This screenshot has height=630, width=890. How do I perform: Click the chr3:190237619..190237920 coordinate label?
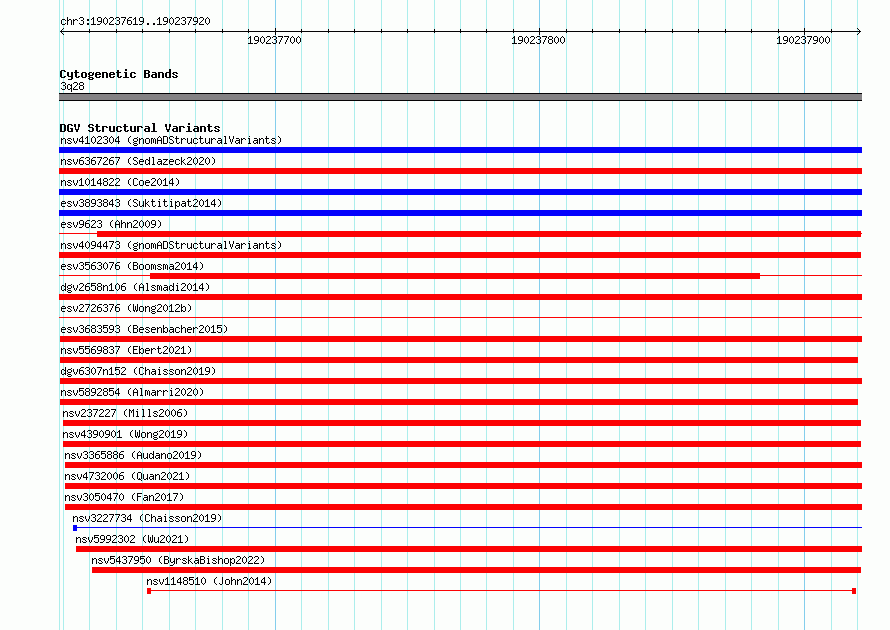135,21
